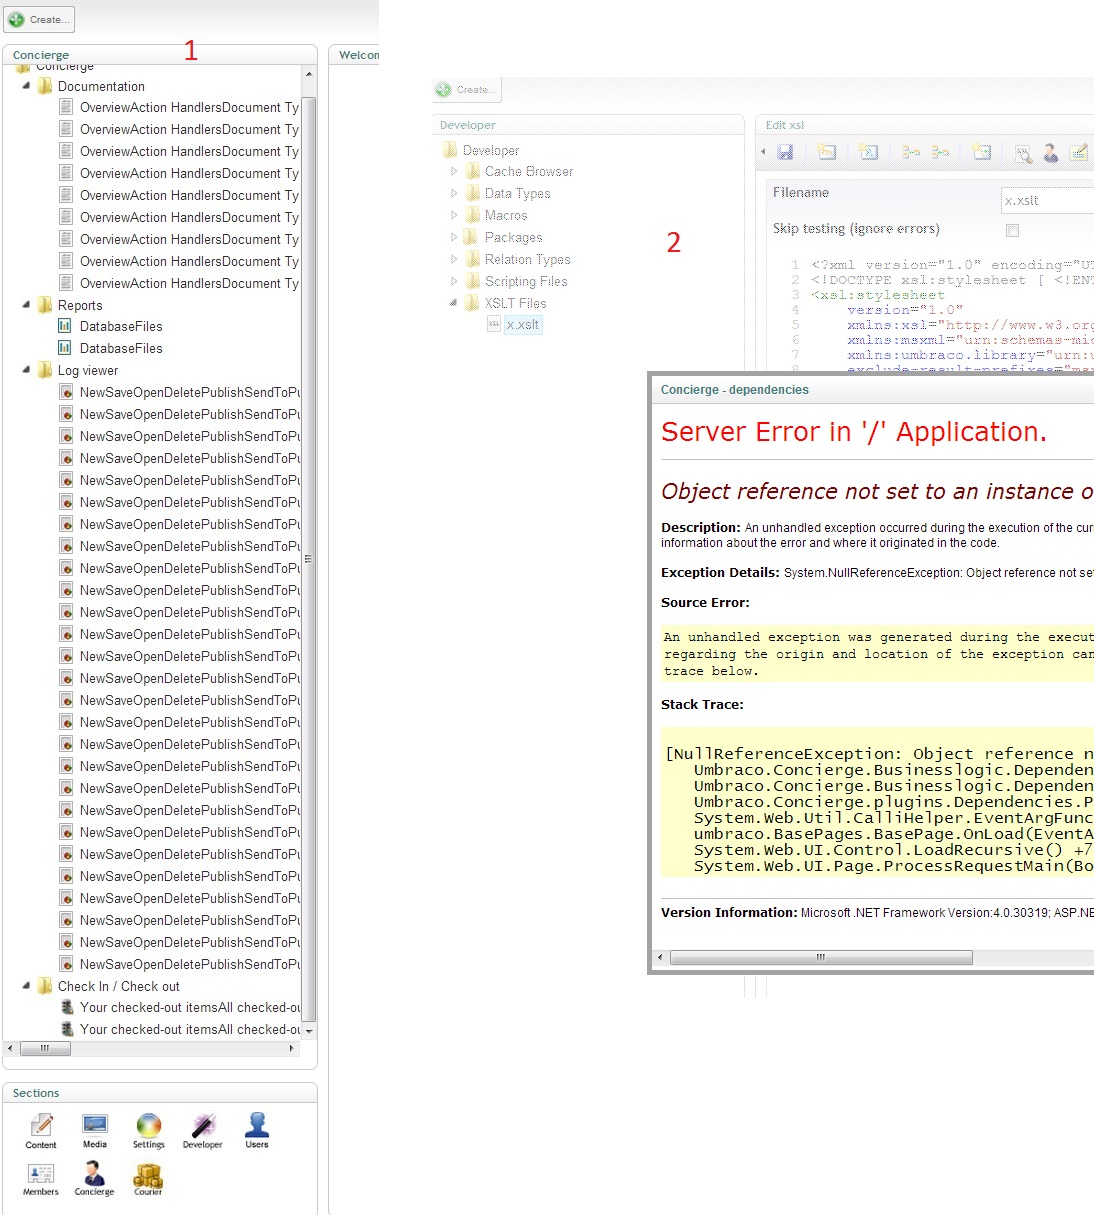Image resolution: width=1094 pixels, height=1215 pixels.
Task: Select the Log viewer tree item
Action: coord(88,370)
